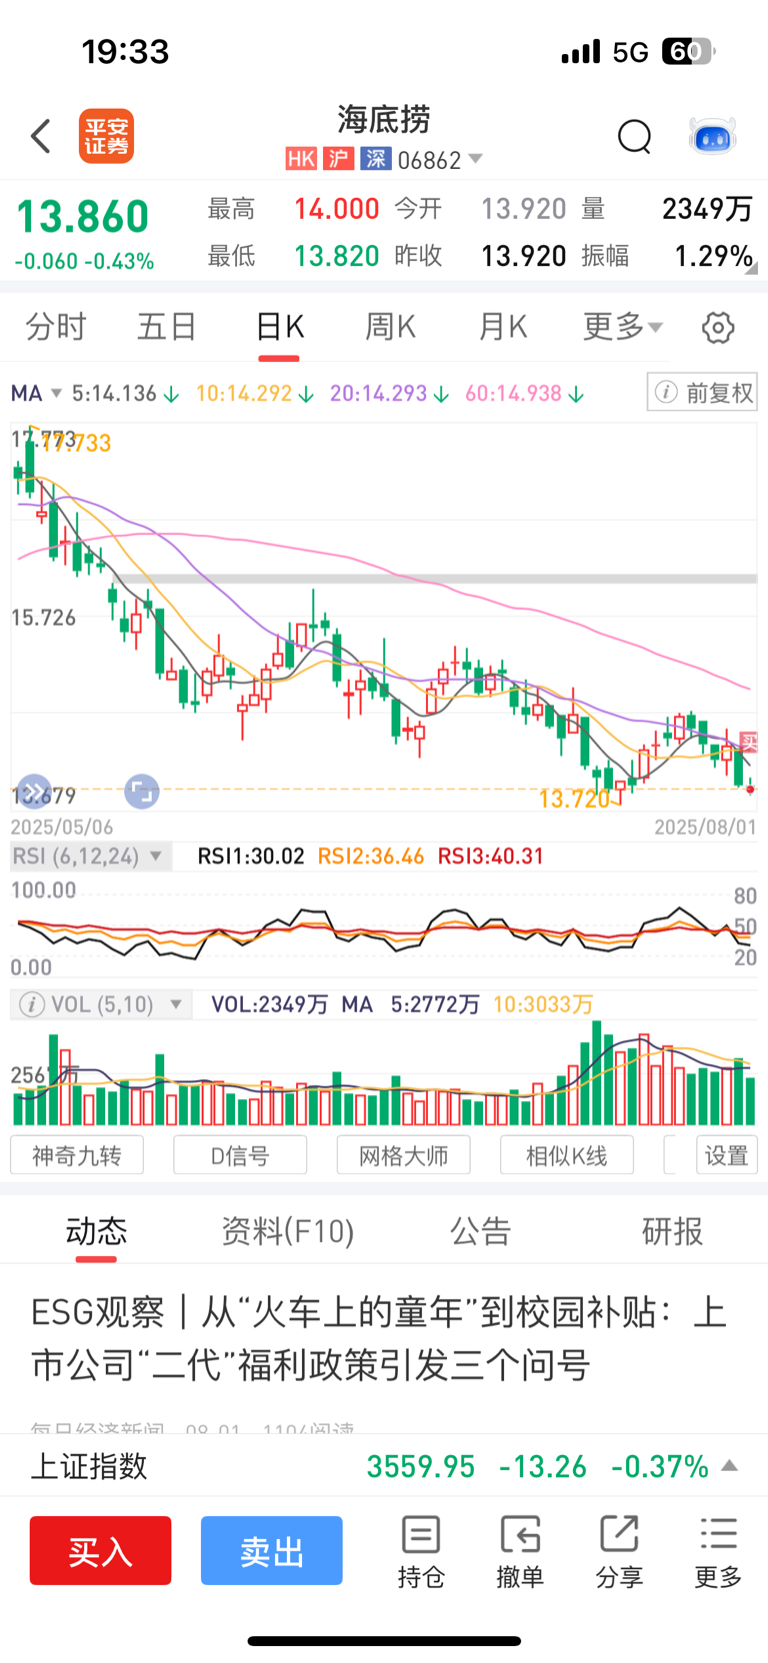768x1663 pixels.
Task: Tap the 设置 indicator settings button
Action: click(x=727, y=1155)
